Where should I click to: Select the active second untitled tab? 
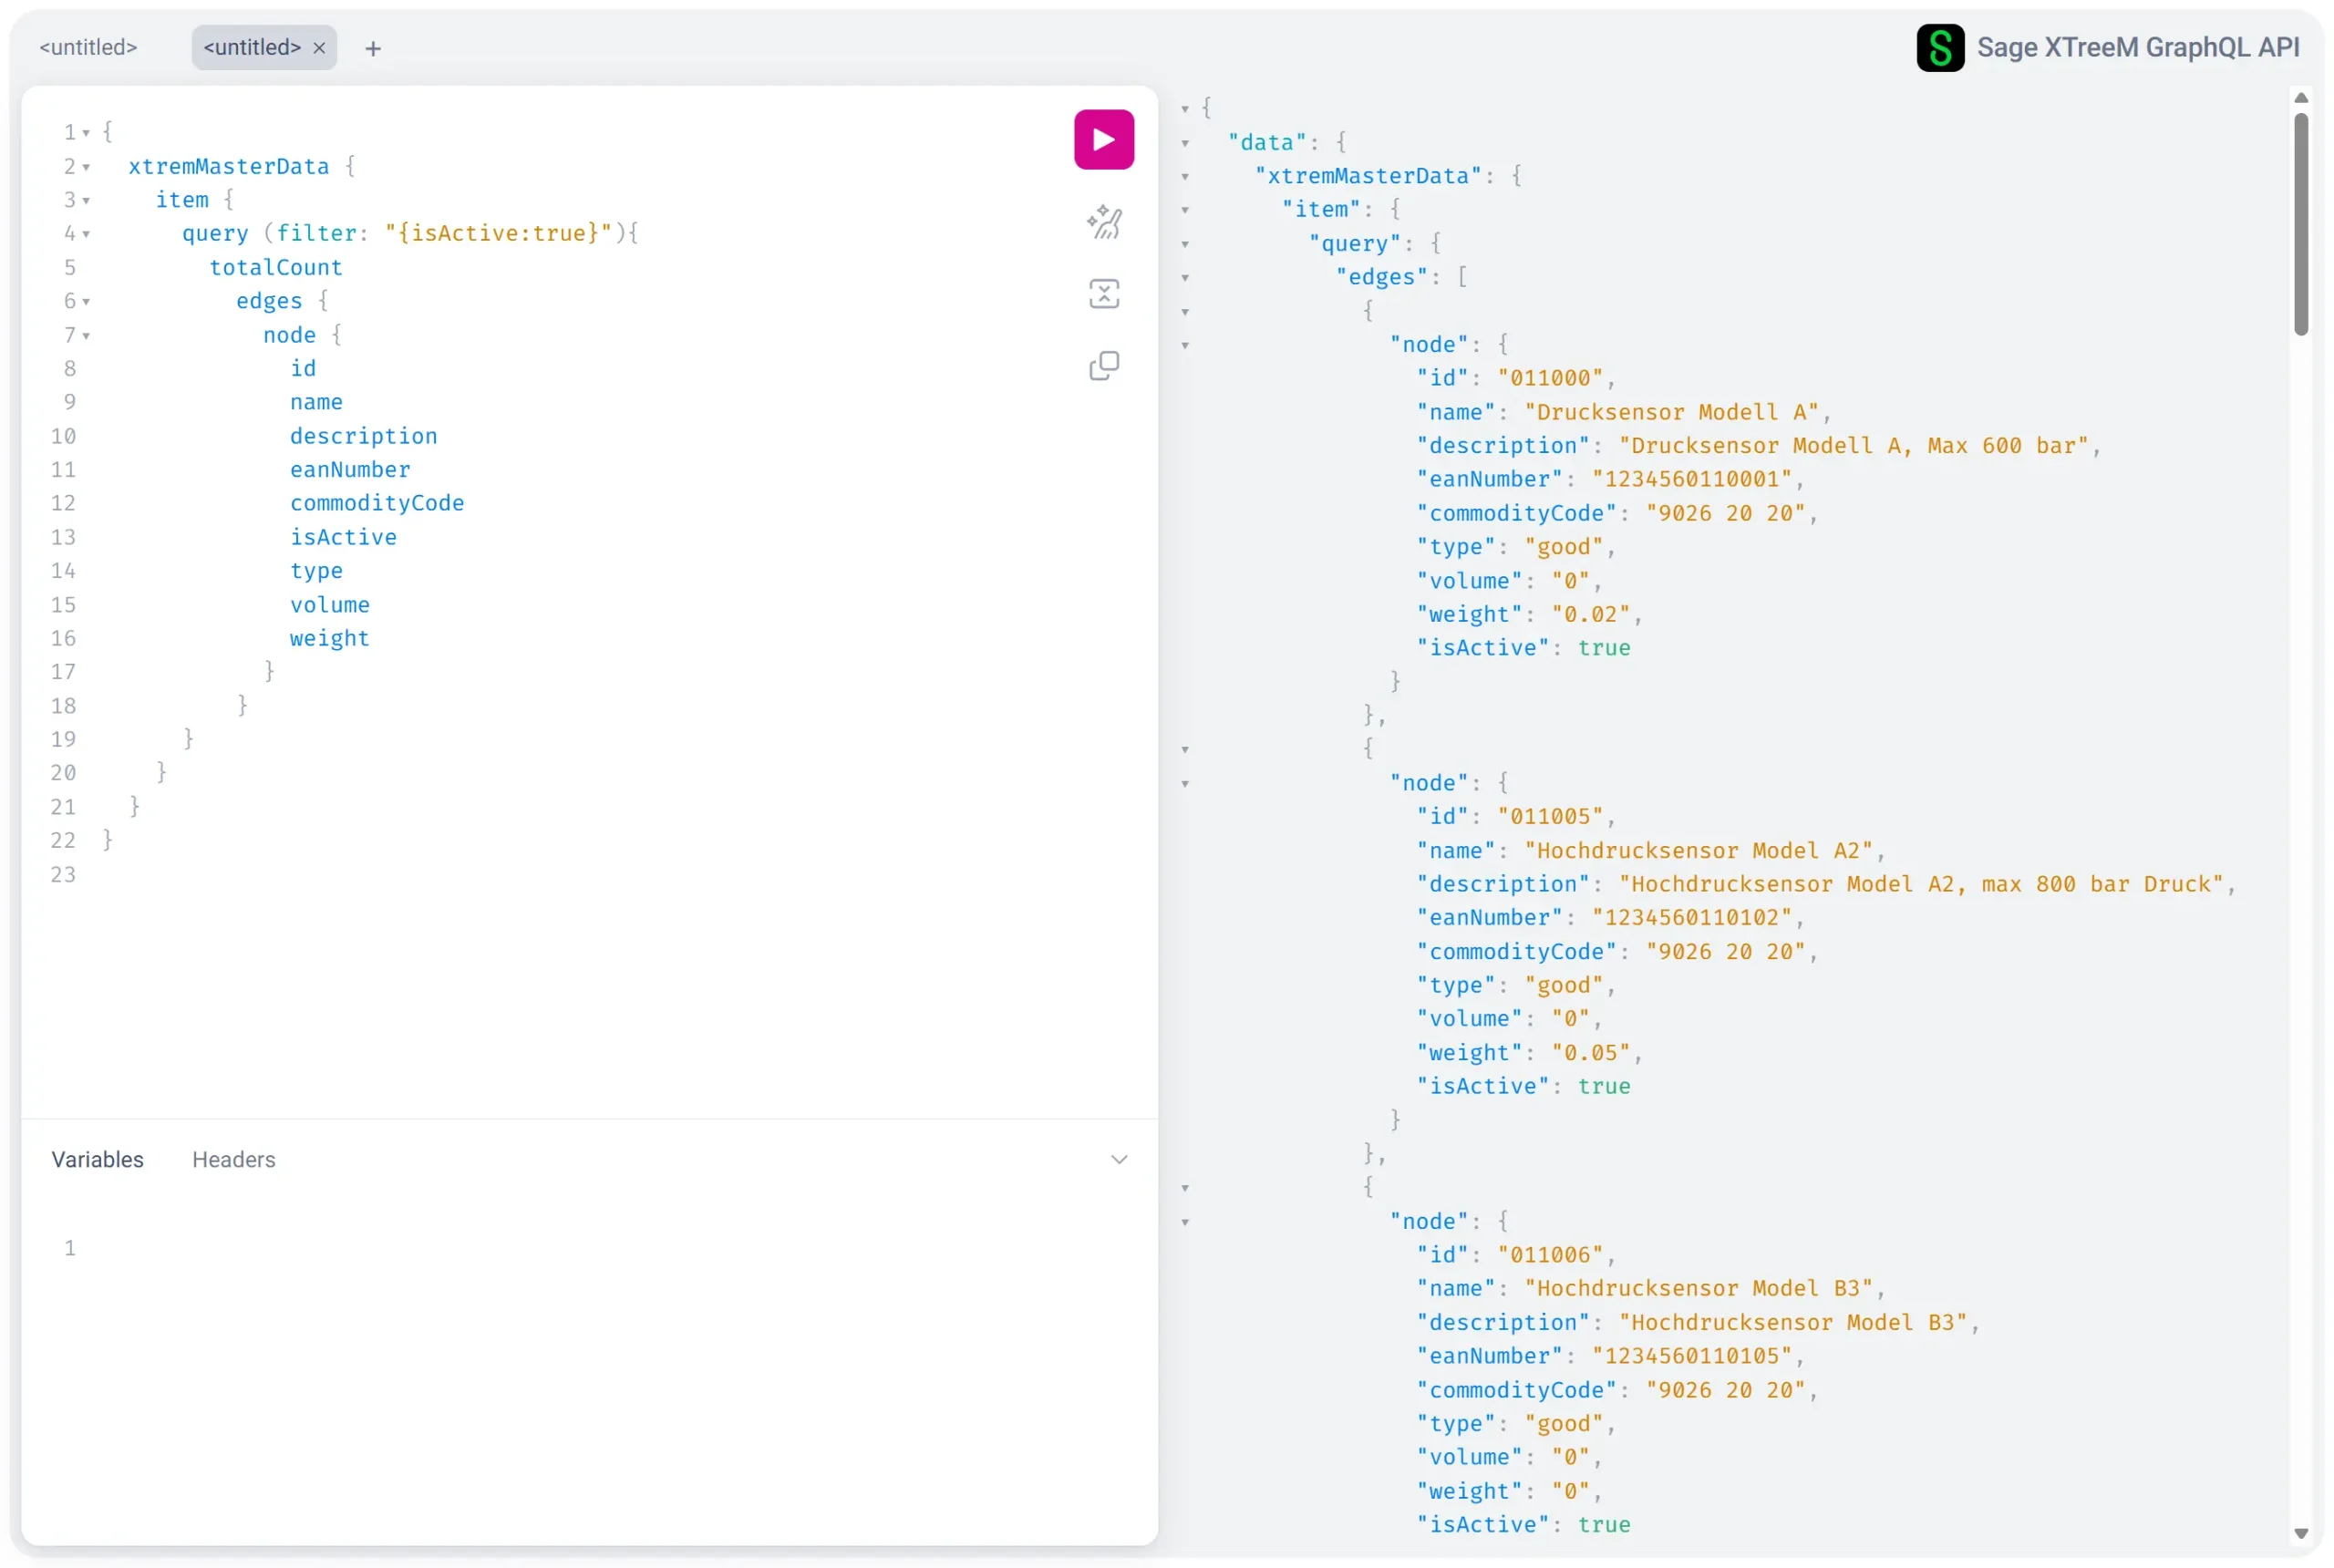pos(252,47)
